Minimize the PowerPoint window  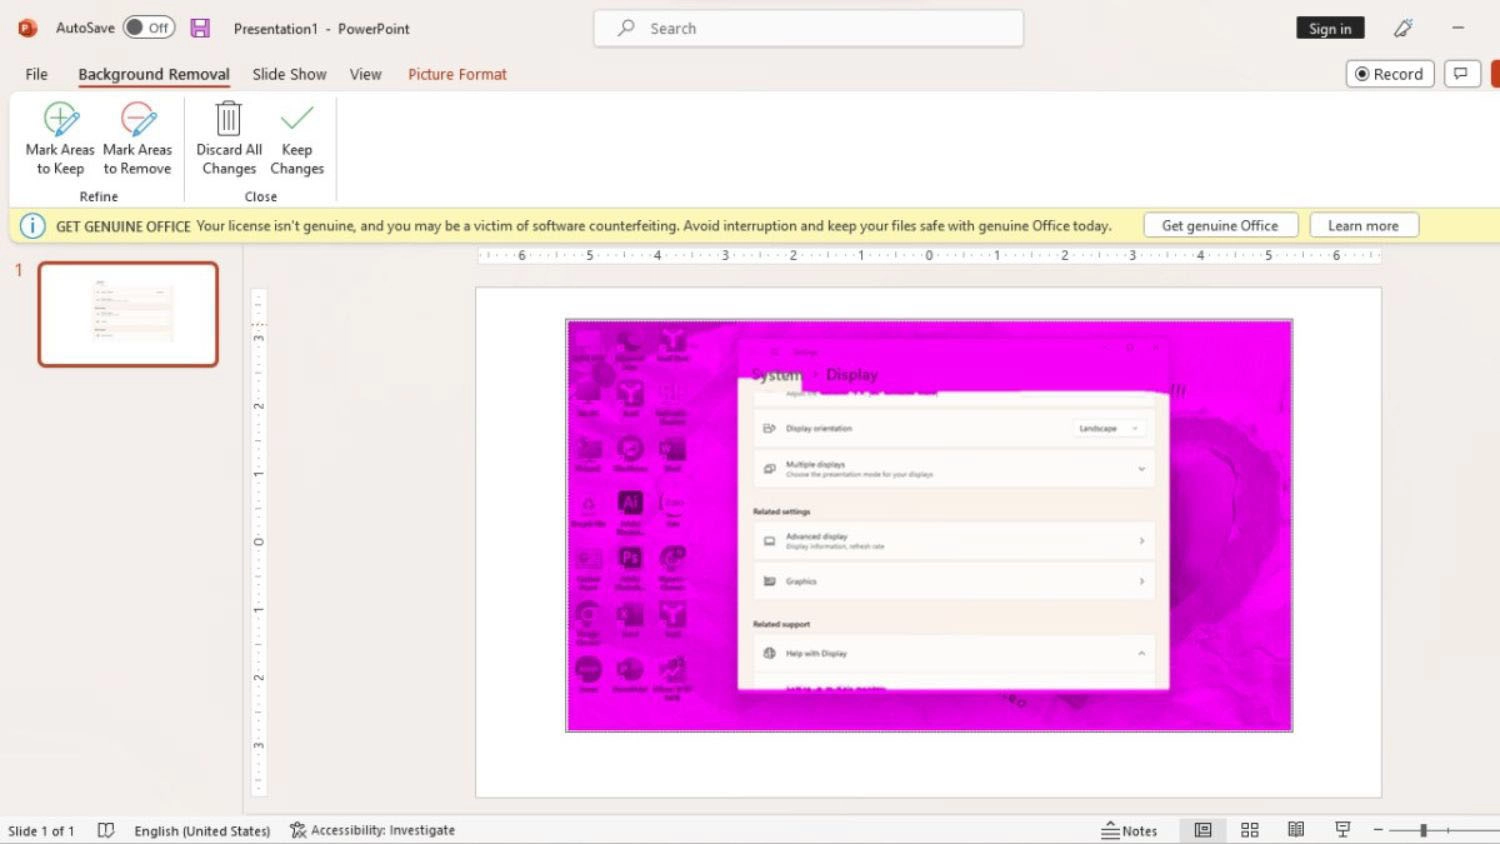tap(1458, 28)
